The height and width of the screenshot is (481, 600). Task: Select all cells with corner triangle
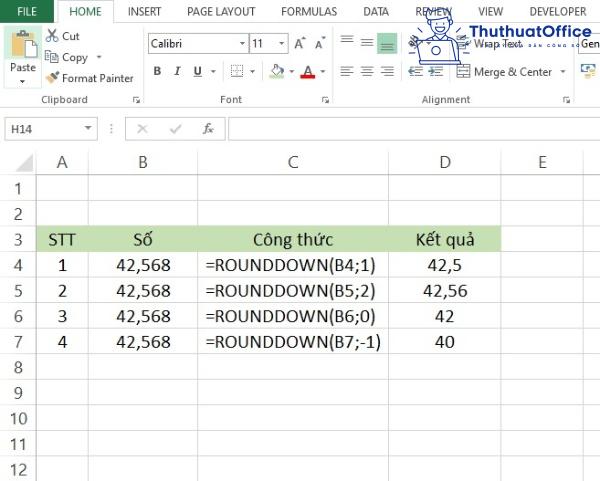25,163
